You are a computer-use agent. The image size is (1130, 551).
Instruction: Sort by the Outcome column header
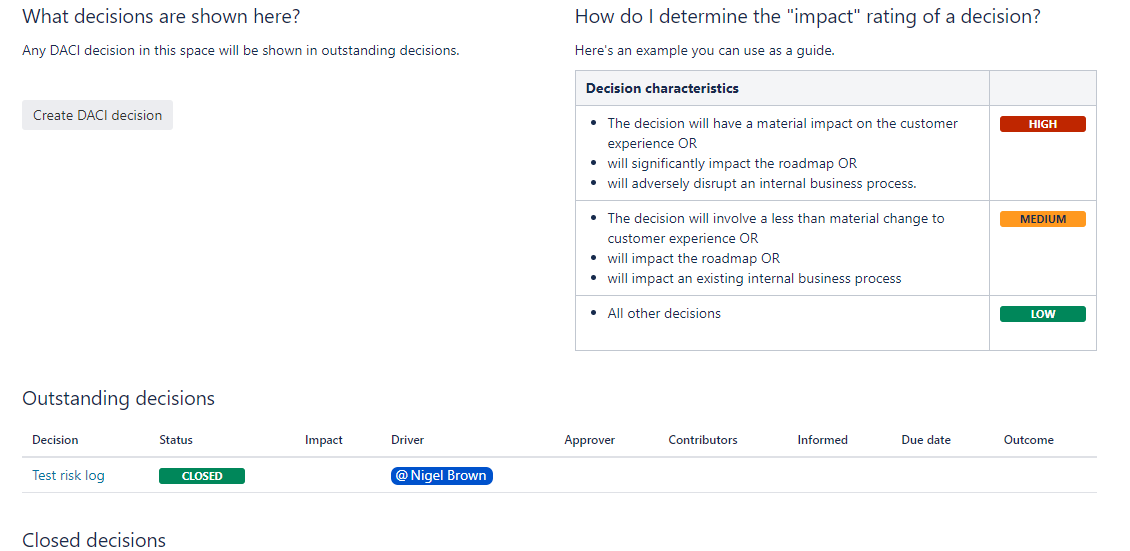pyautogui.click(x=1028, y=440)
